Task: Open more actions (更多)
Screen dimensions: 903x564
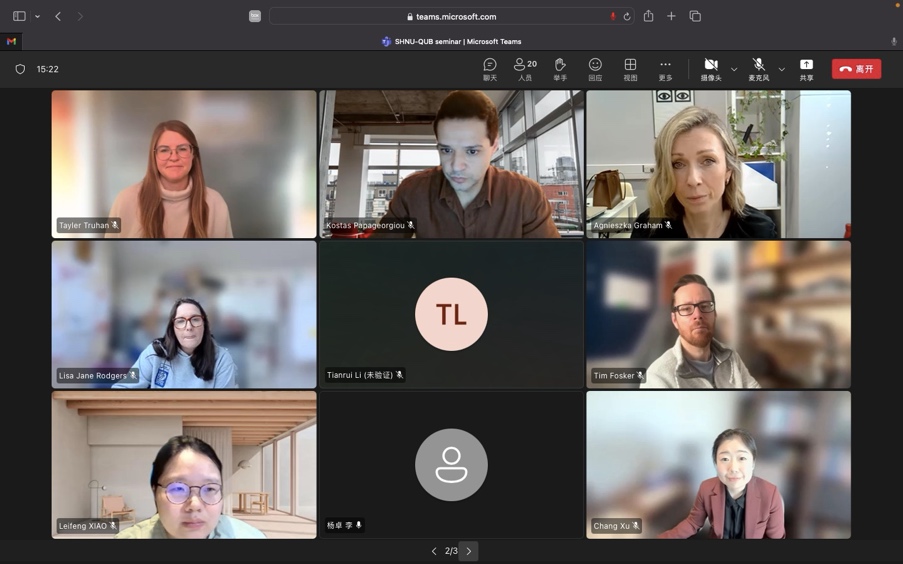Action: [665, 69]
